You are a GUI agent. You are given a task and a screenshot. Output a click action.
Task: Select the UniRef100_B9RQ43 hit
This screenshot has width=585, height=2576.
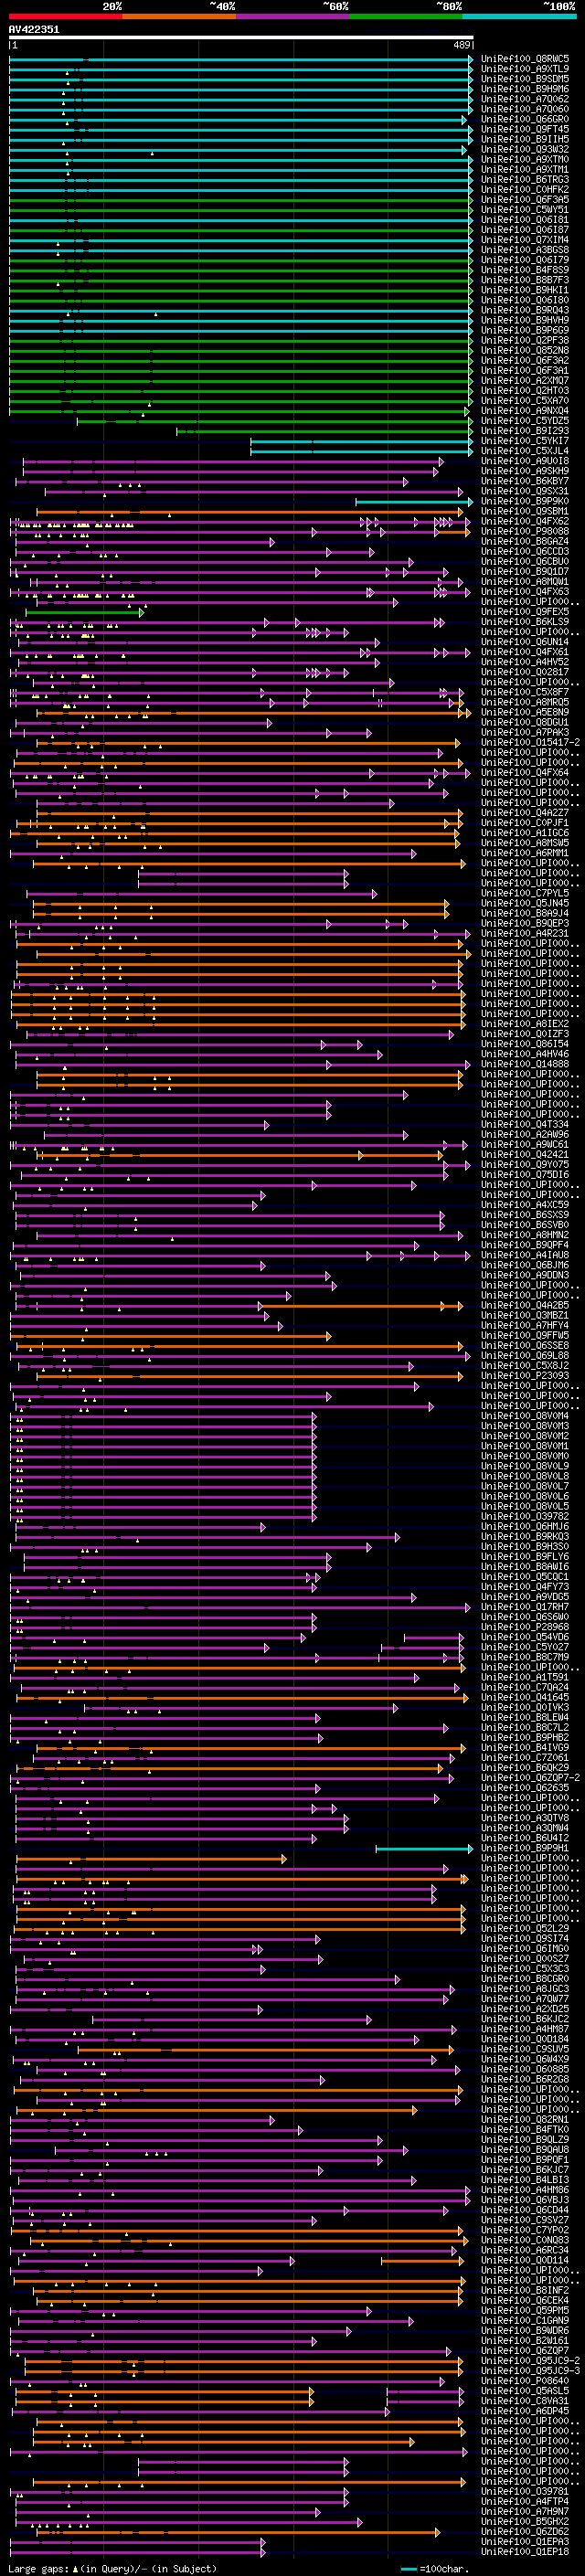pos(525,310)
